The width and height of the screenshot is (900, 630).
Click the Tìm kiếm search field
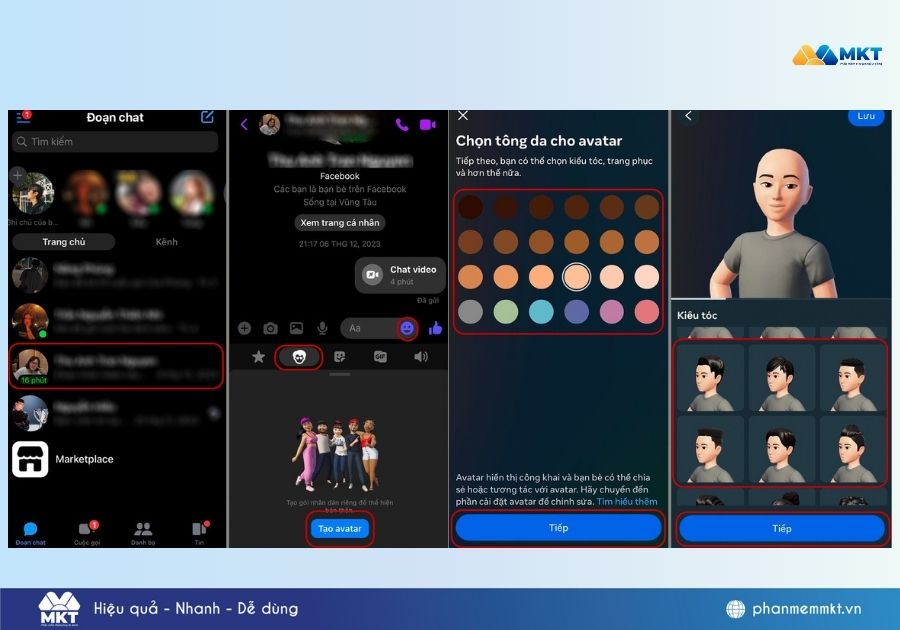pyautogui.click(x=115, y=142)
